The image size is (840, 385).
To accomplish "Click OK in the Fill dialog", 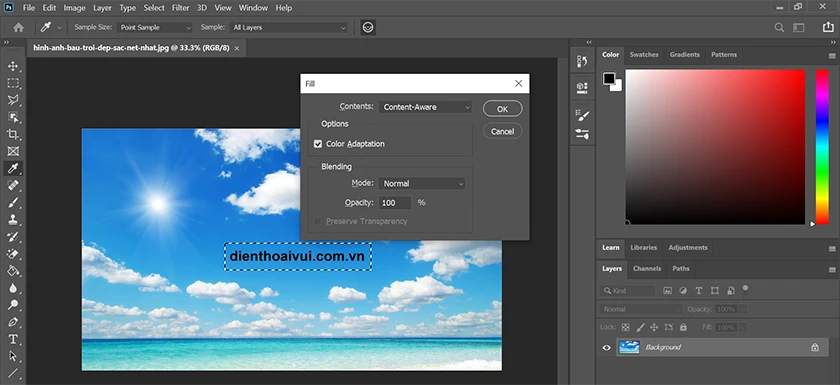I will click(502, 109).
